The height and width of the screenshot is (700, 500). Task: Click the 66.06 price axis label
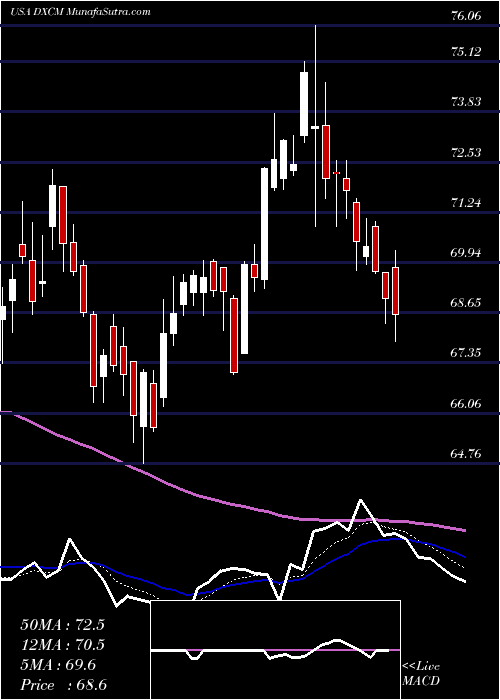click(466, 404)
